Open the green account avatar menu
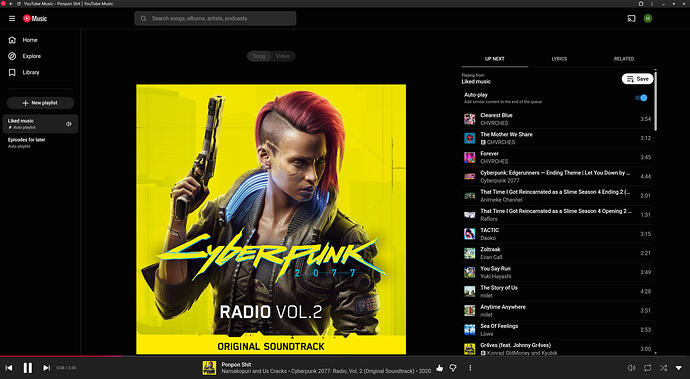Viewport: 690px width, 379px height. tap(648, 18)
